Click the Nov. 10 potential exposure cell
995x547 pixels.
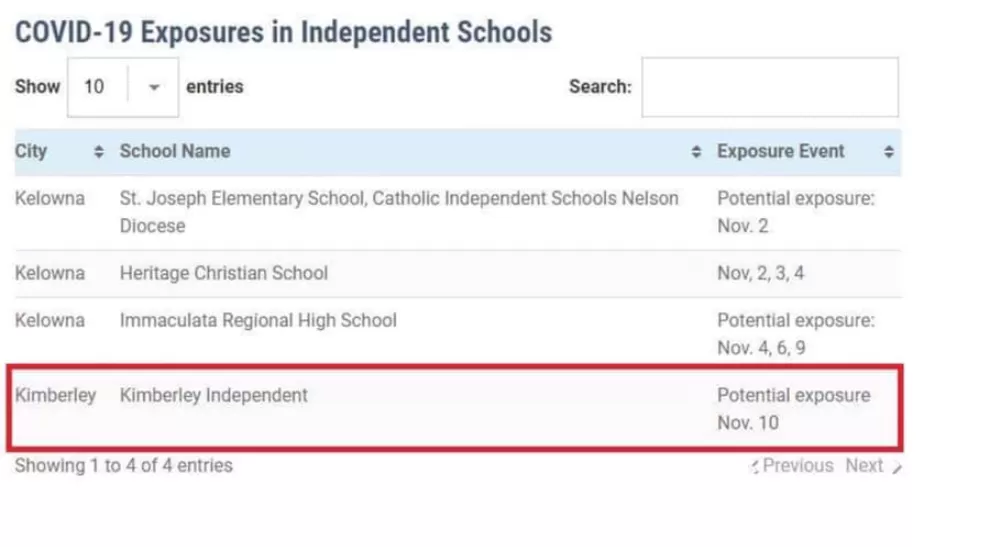[794, 409]
